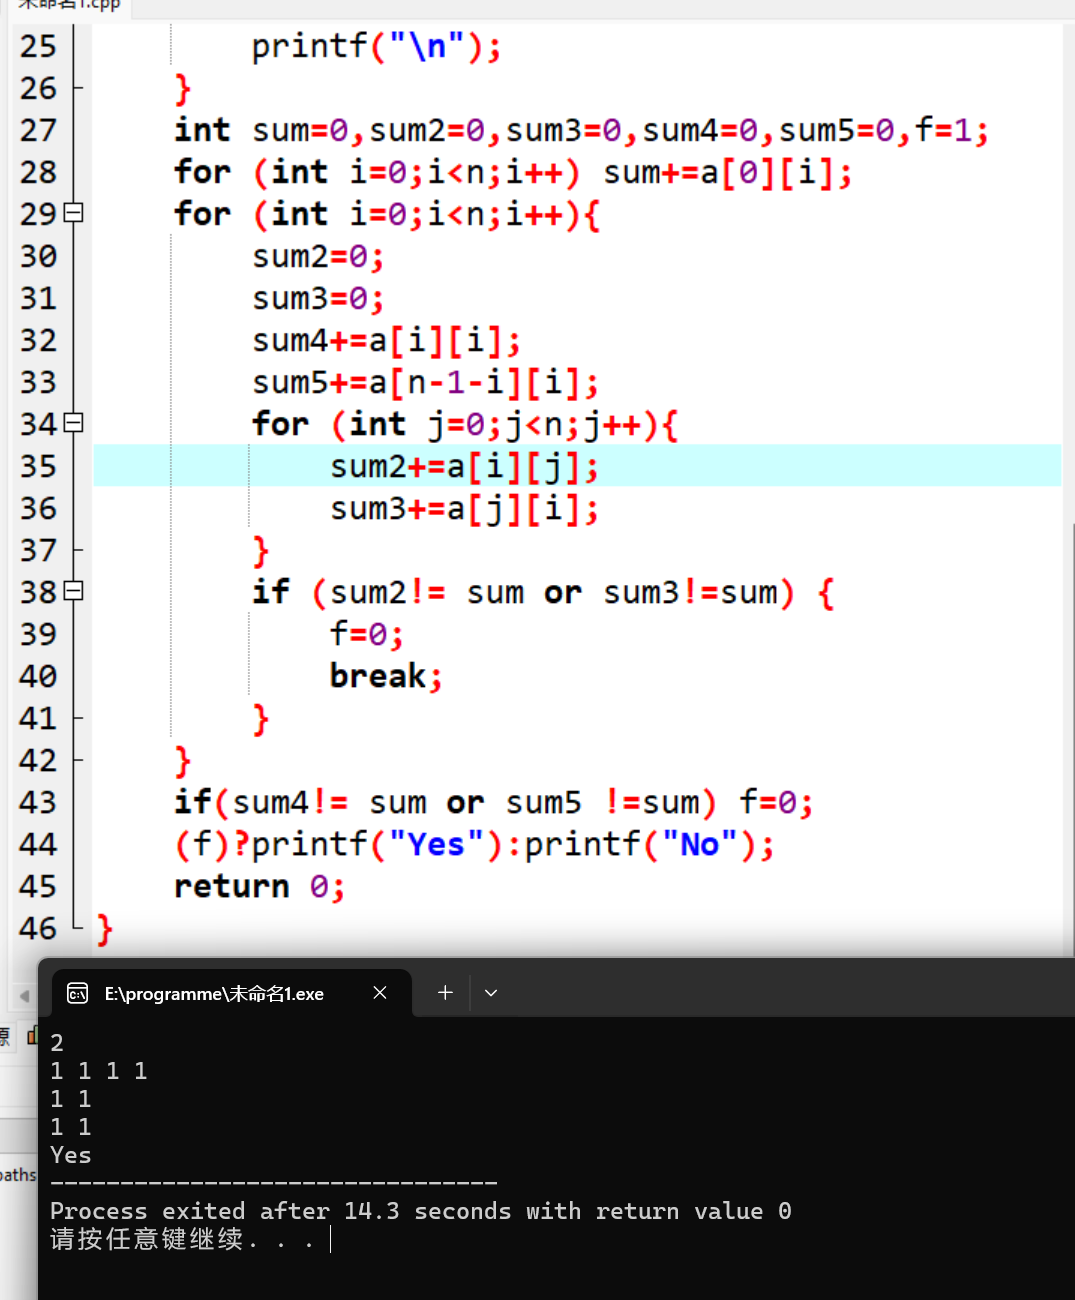This screenshot has width=1075, height=1300.
Task: Click the console icon in terminal tab
Action: point(77,993)
